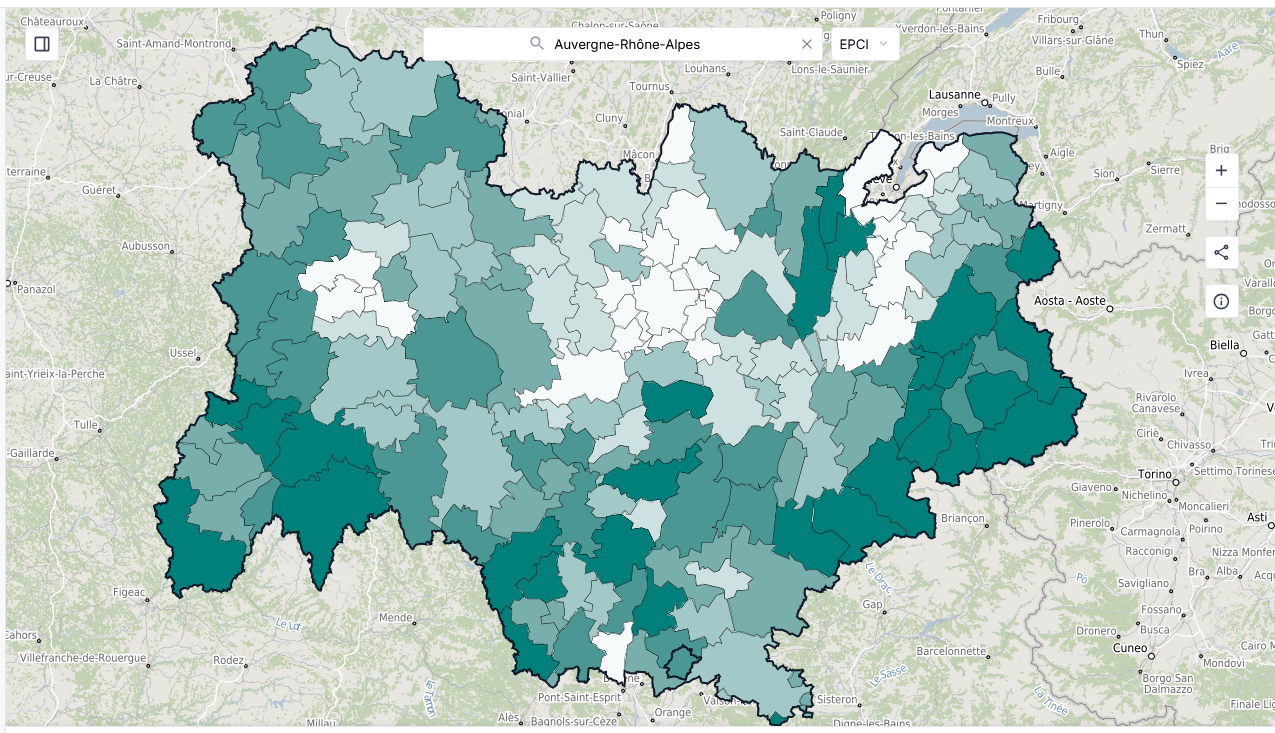
Task: Select the Tournus map label
Action: click(x=649, y=86)
